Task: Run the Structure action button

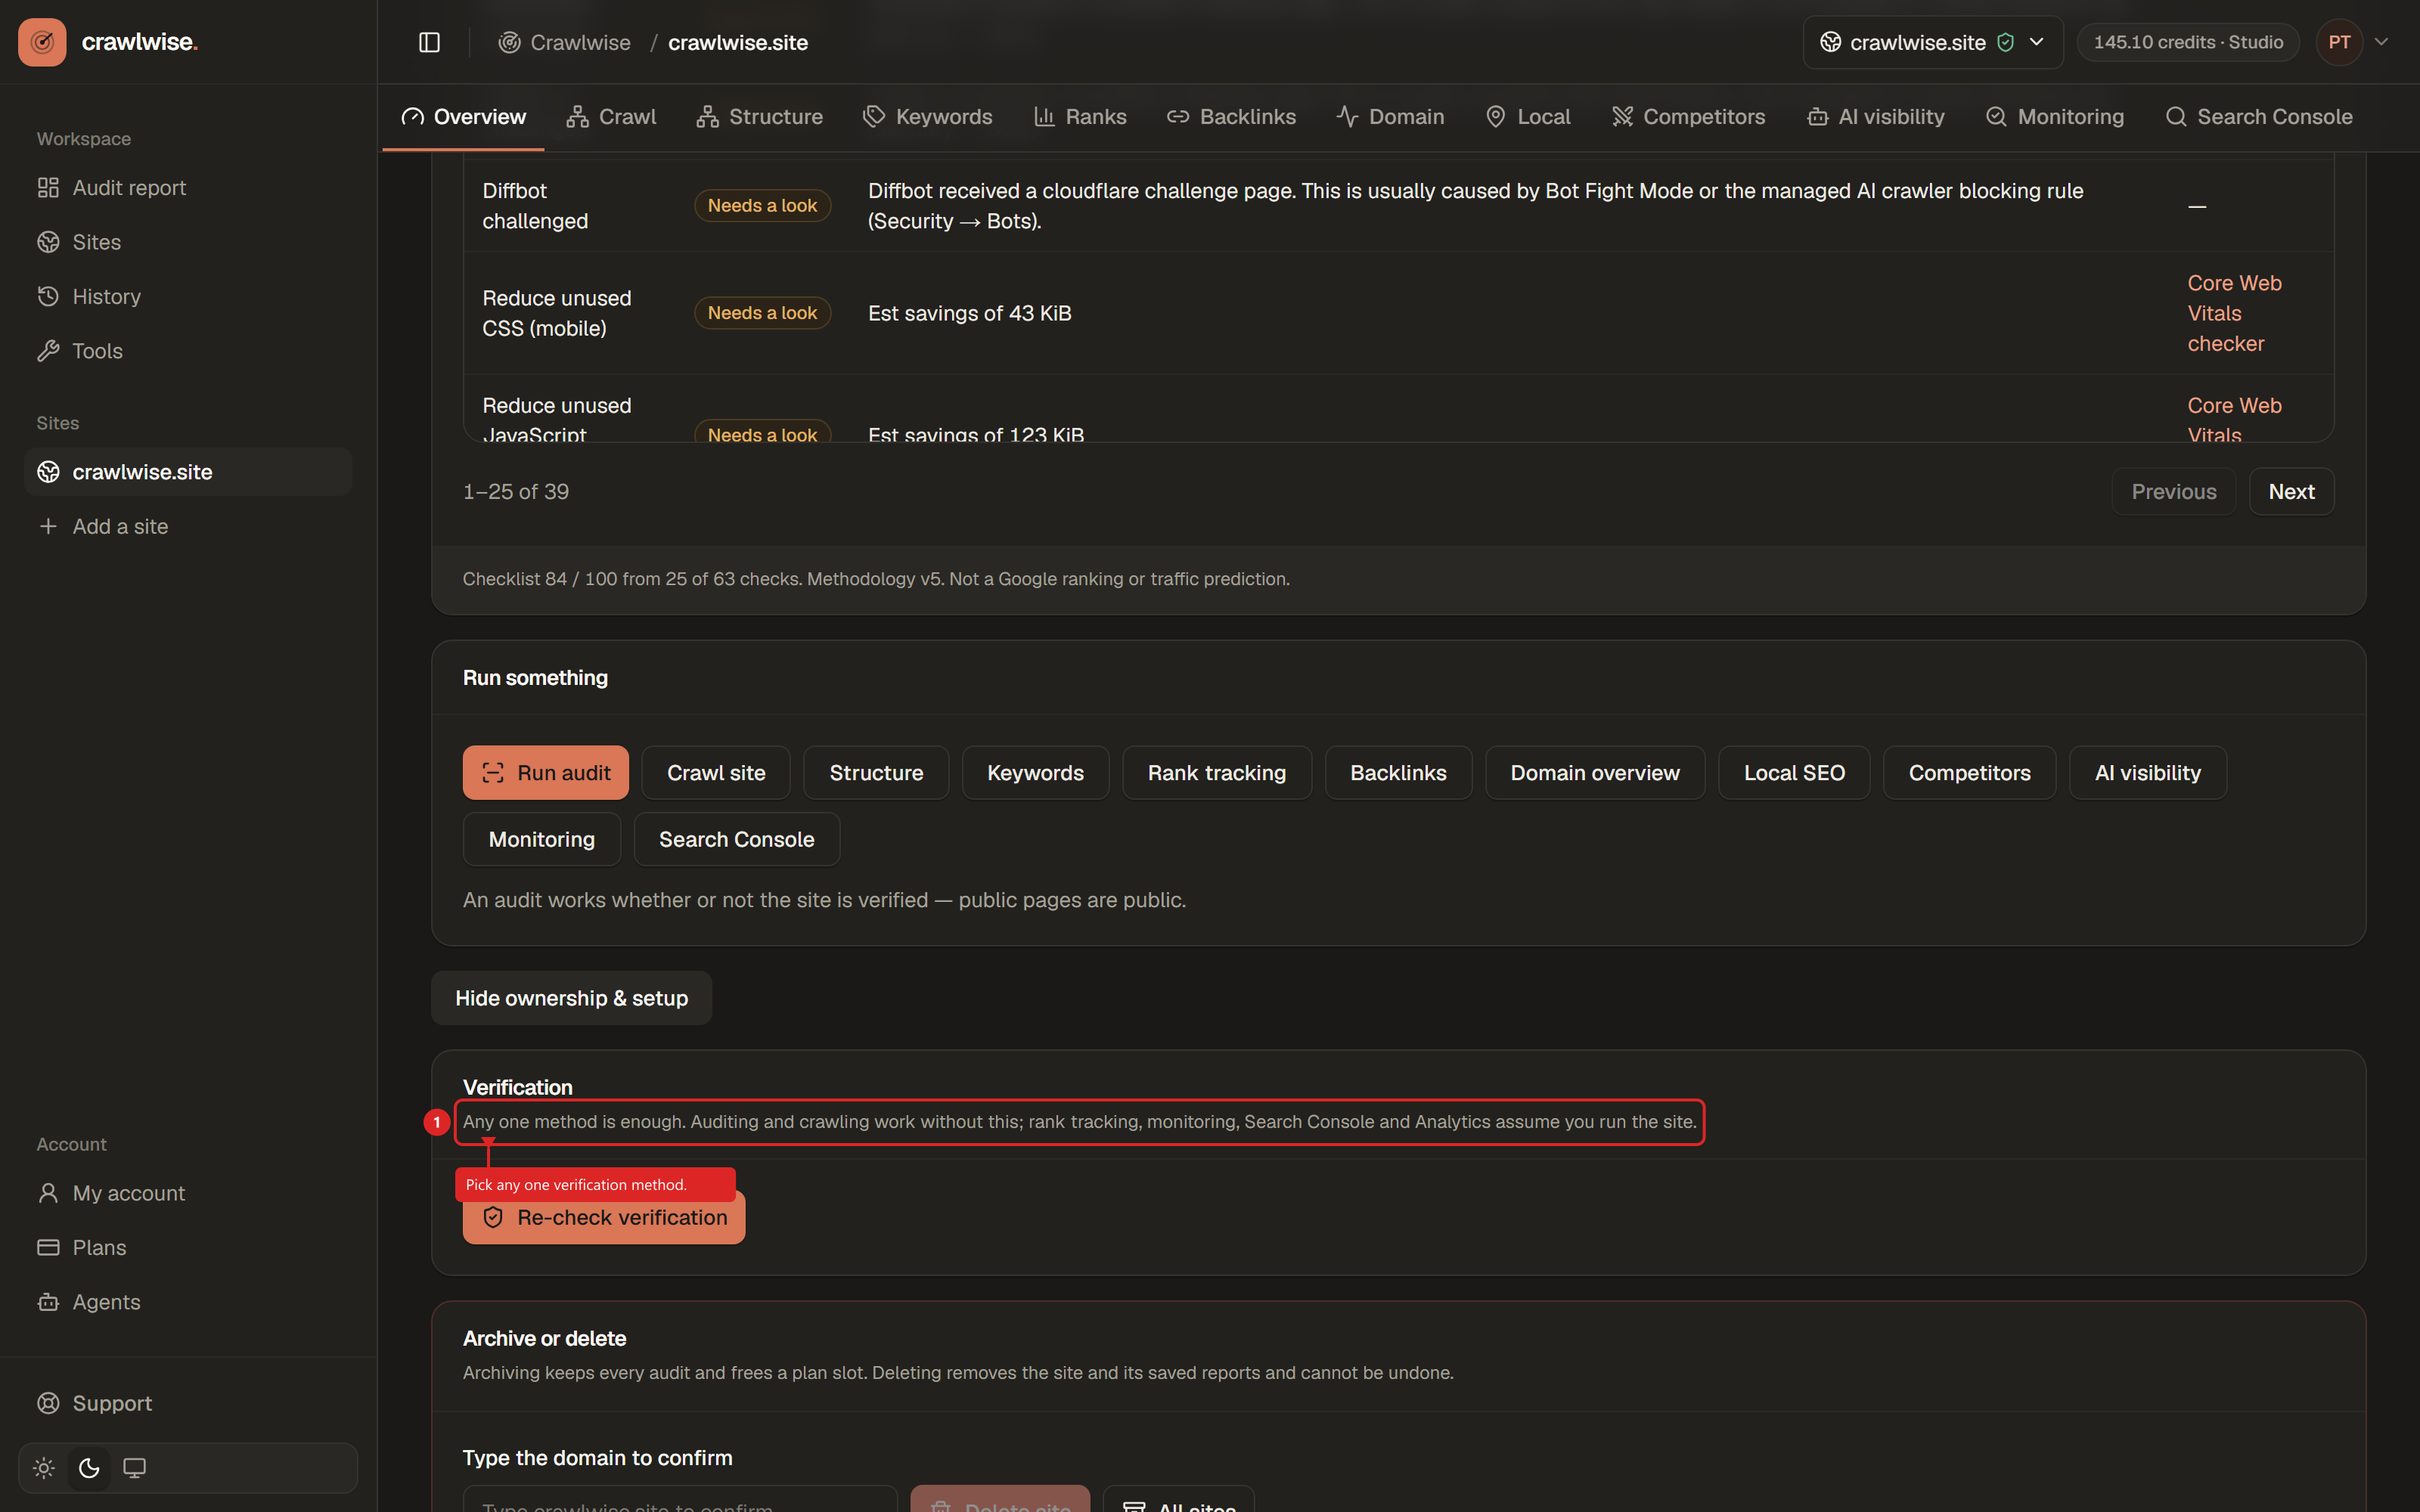Action: (876, 772)
